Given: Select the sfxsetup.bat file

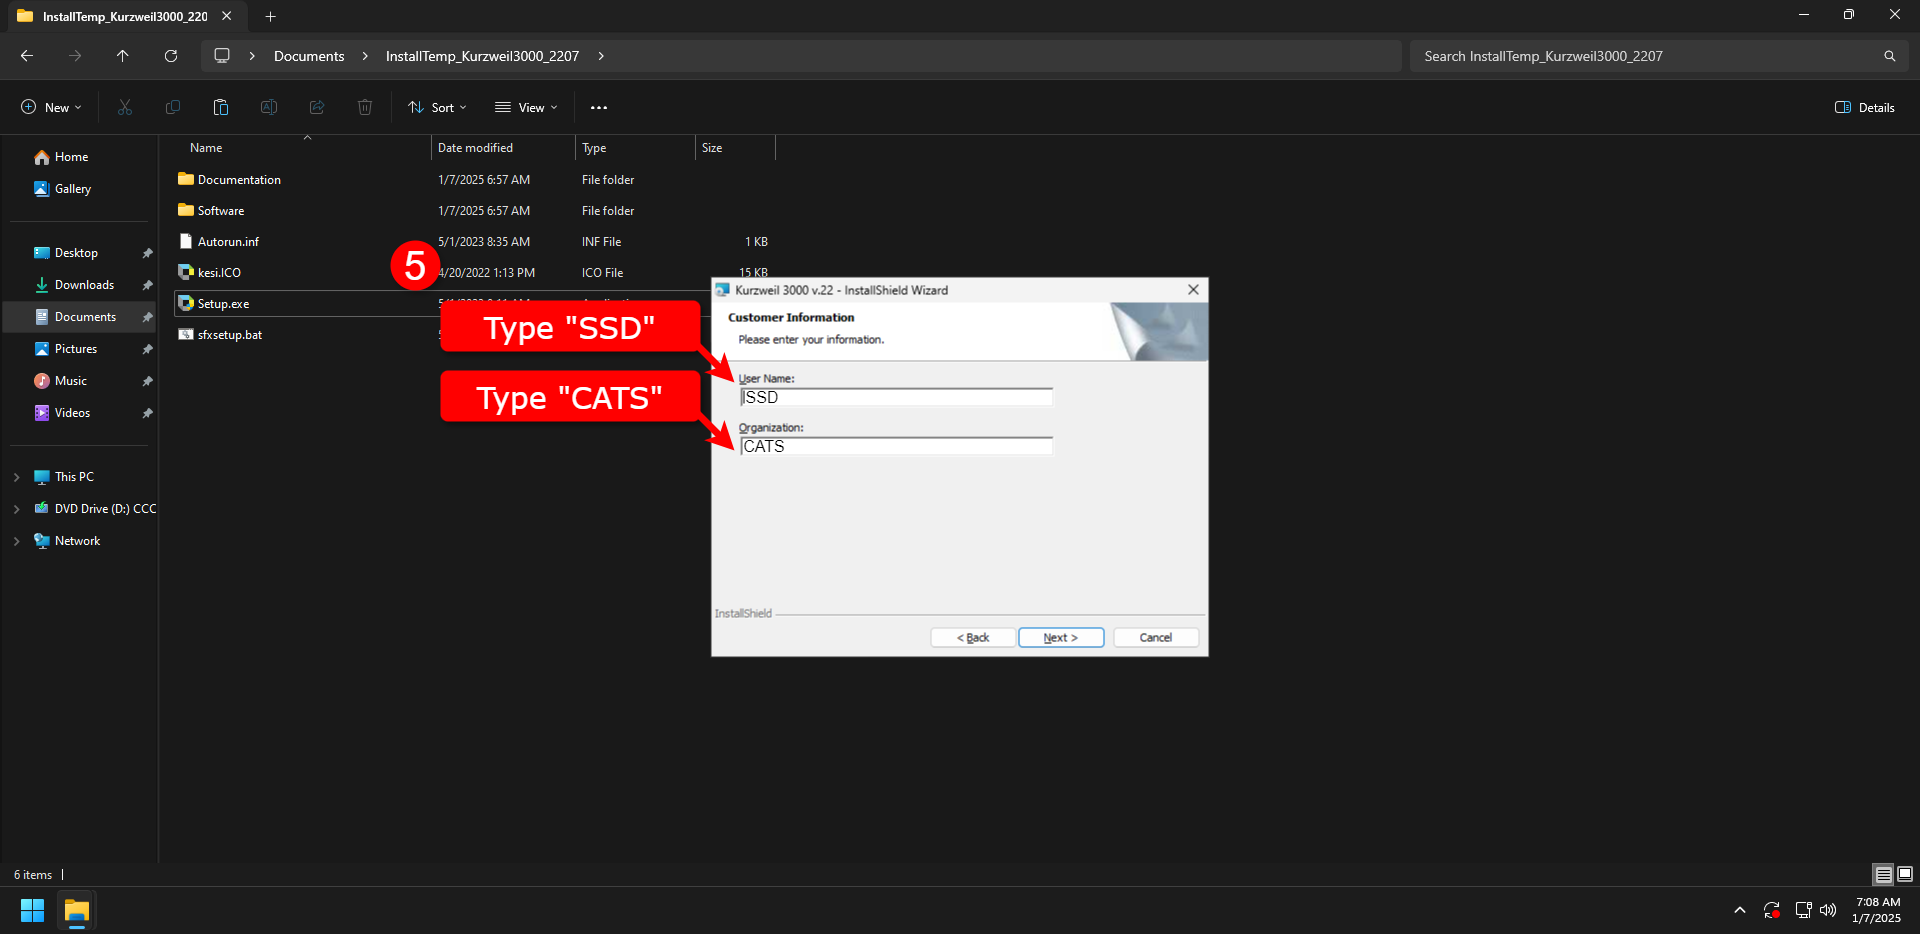Looking at the screenshot, I should click(x=230, y=335).
